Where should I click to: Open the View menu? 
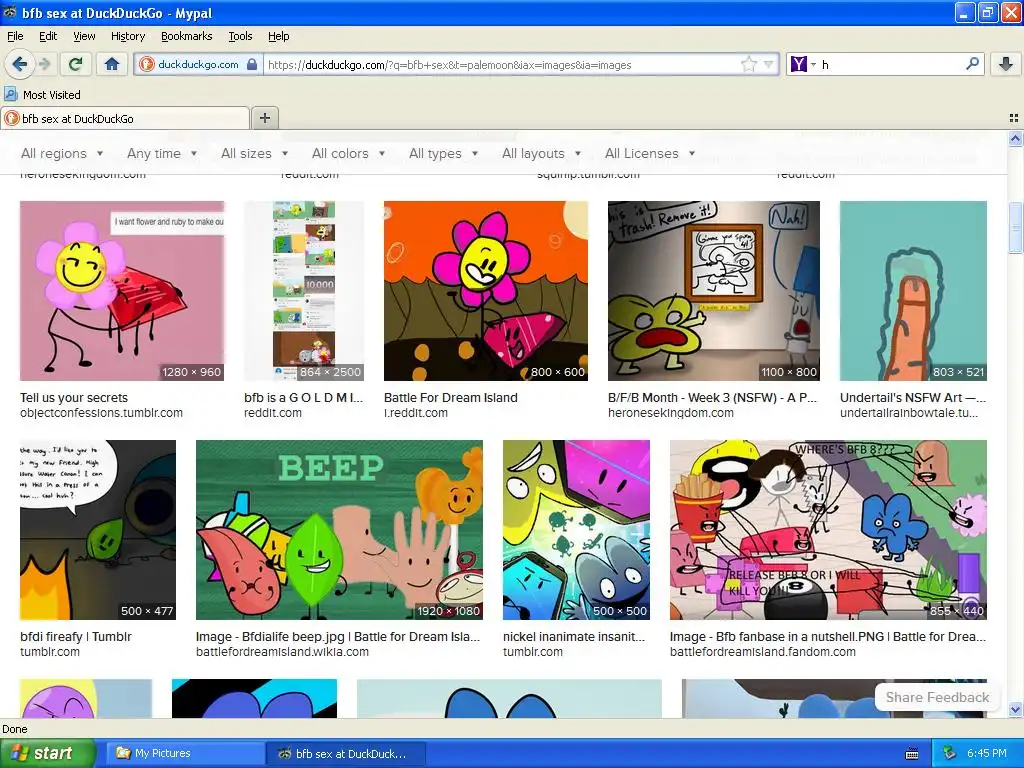tap(84, 36)
